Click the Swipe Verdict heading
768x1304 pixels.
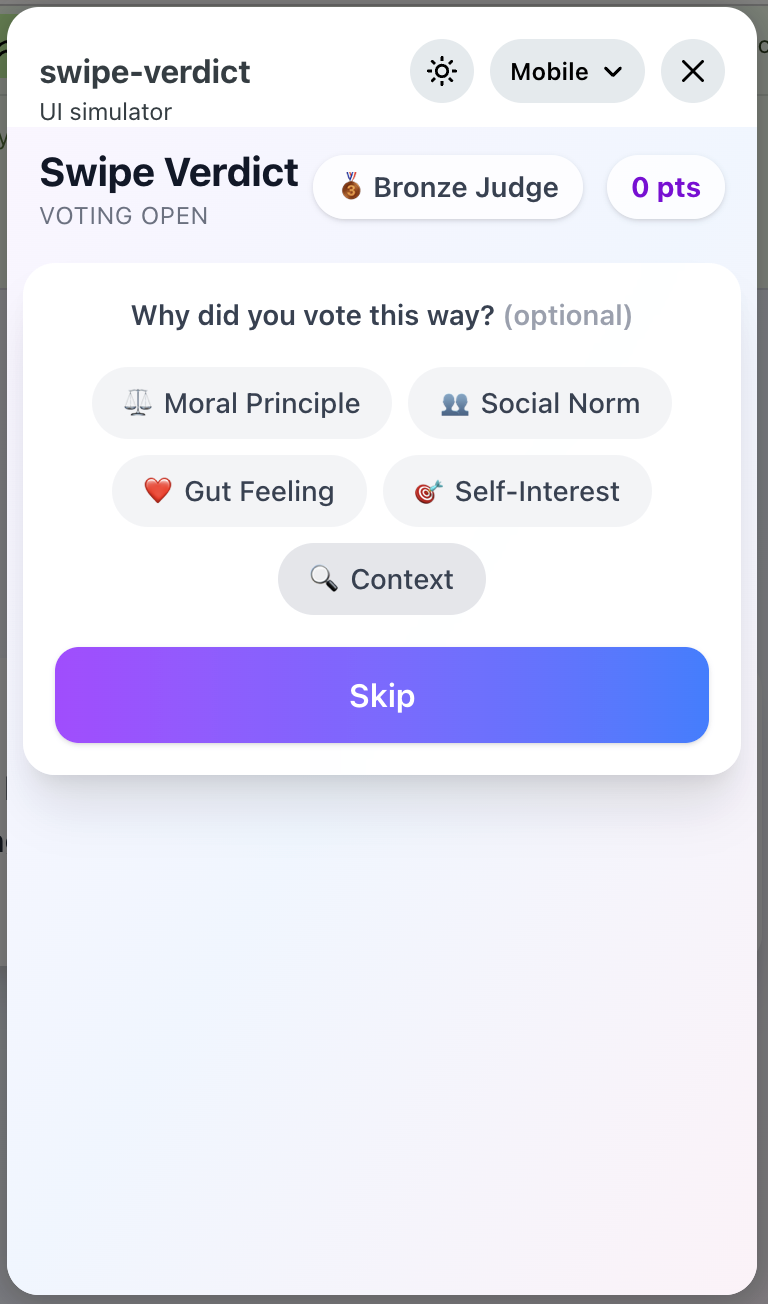169,173
